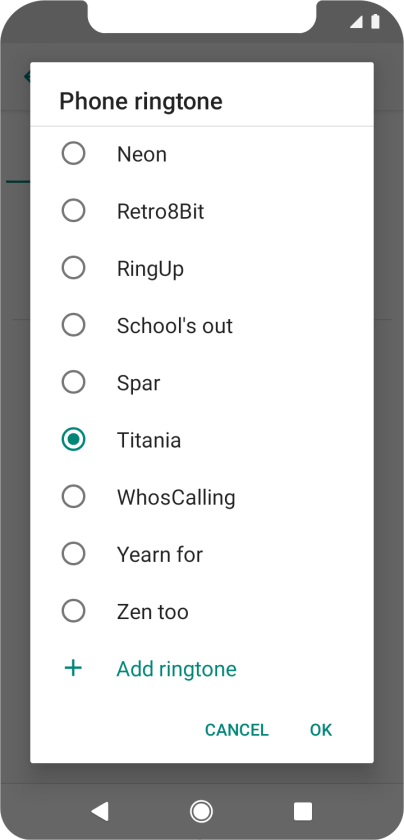Pick the Zen too radio button
This screenshot has width=404, height=840.
point(73,611)
